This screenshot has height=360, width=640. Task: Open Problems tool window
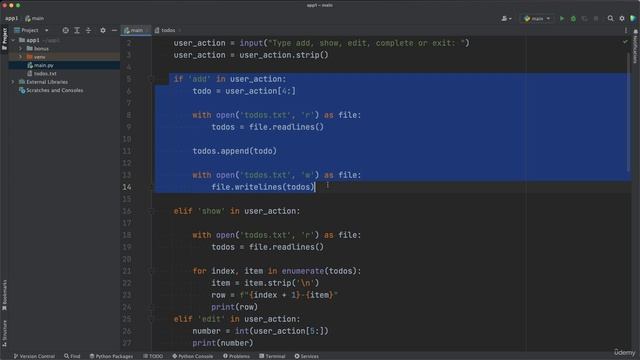pos(236,356)
